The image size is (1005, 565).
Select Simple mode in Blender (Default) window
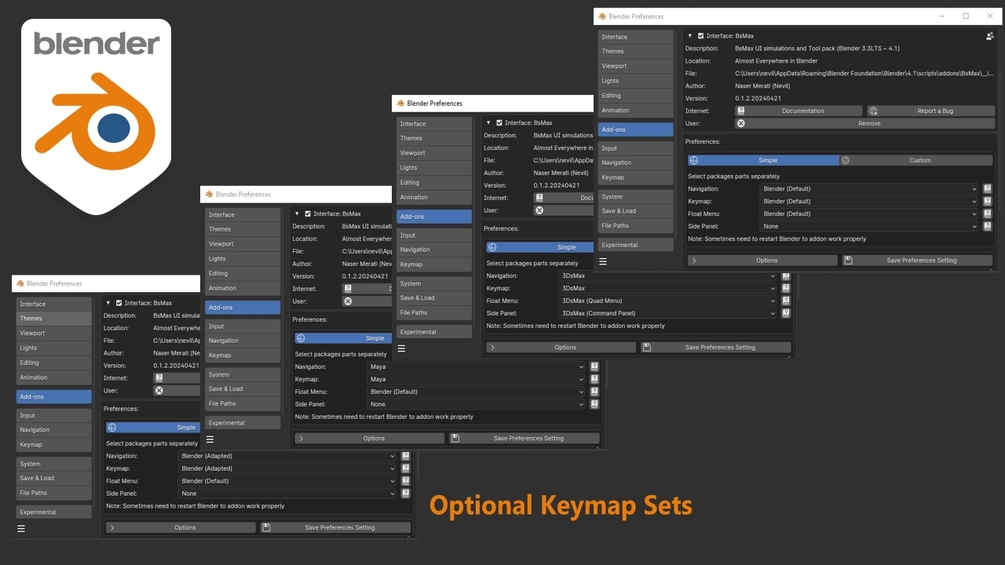coord(763,160)
